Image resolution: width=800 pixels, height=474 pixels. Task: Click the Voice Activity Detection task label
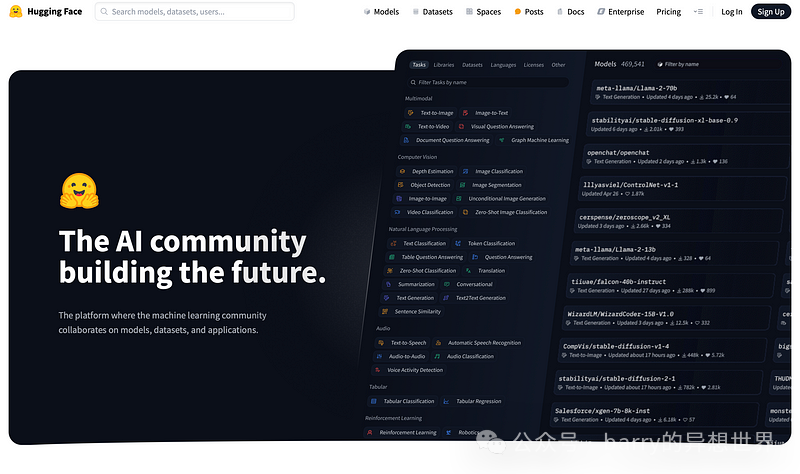[x=415, y=370]
